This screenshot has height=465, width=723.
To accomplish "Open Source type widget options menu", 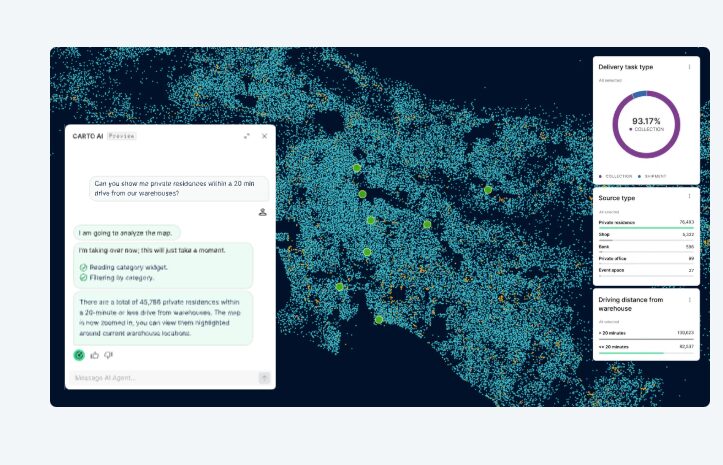I will click(689, 198).
